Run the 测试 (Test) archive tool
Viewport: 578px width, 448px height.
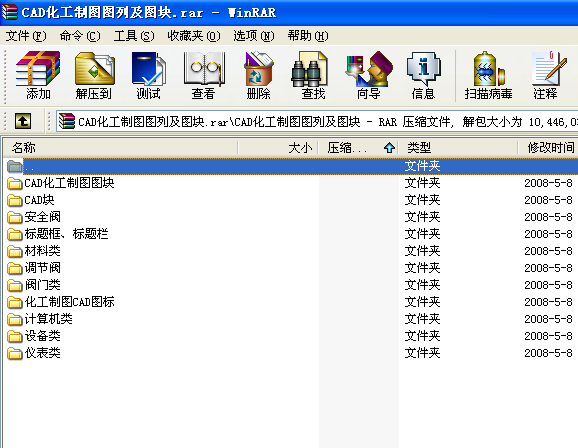[x=149, y=76]
